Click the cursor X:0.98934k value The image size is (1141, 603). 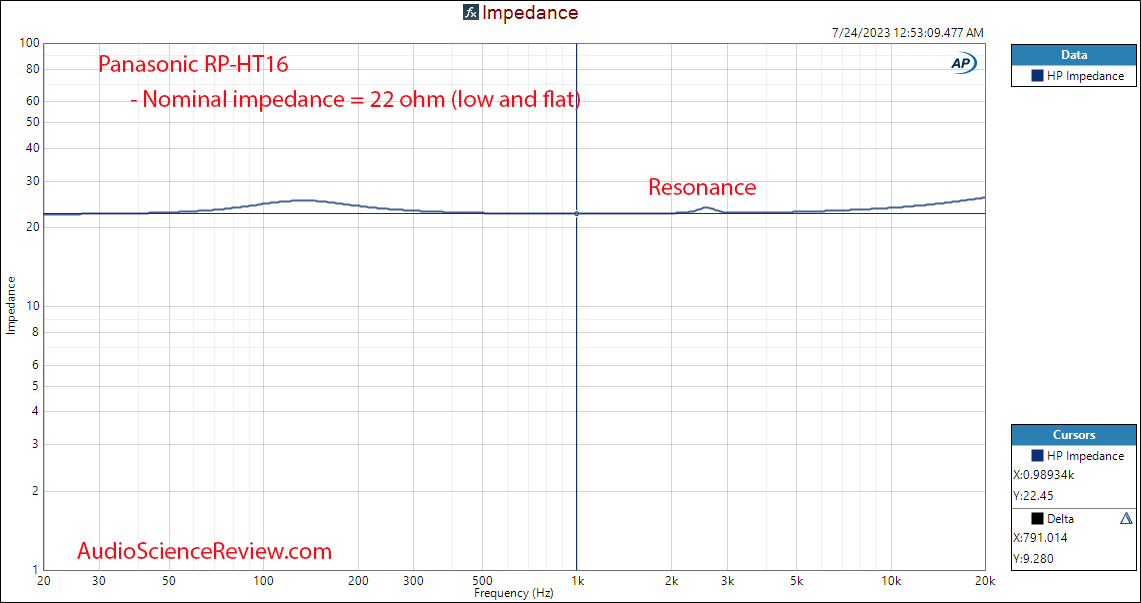[1043, 476]
